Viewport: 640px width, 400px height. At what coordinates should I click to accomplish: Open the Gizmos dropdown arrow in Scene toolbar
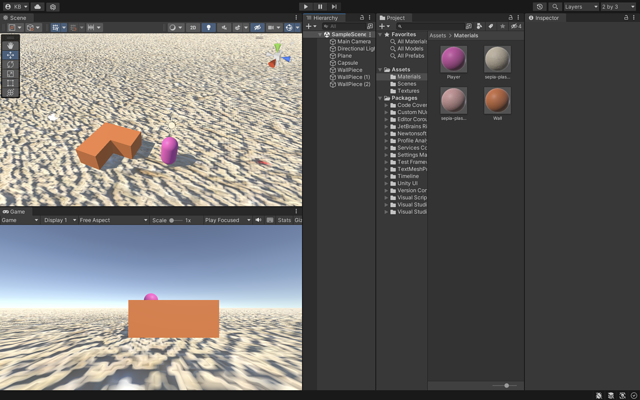click(298, 27)
